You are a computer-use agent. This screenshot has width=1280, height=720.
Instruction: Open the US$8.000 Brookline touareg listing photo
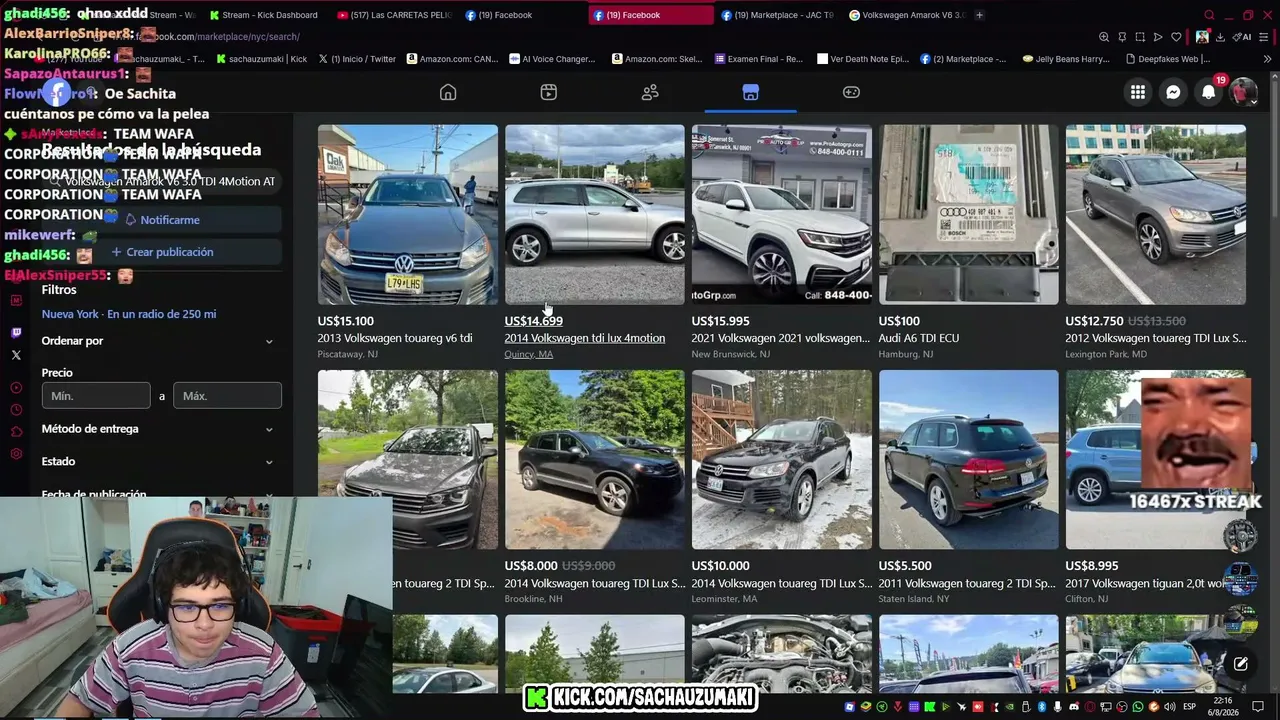pos(595,460)
